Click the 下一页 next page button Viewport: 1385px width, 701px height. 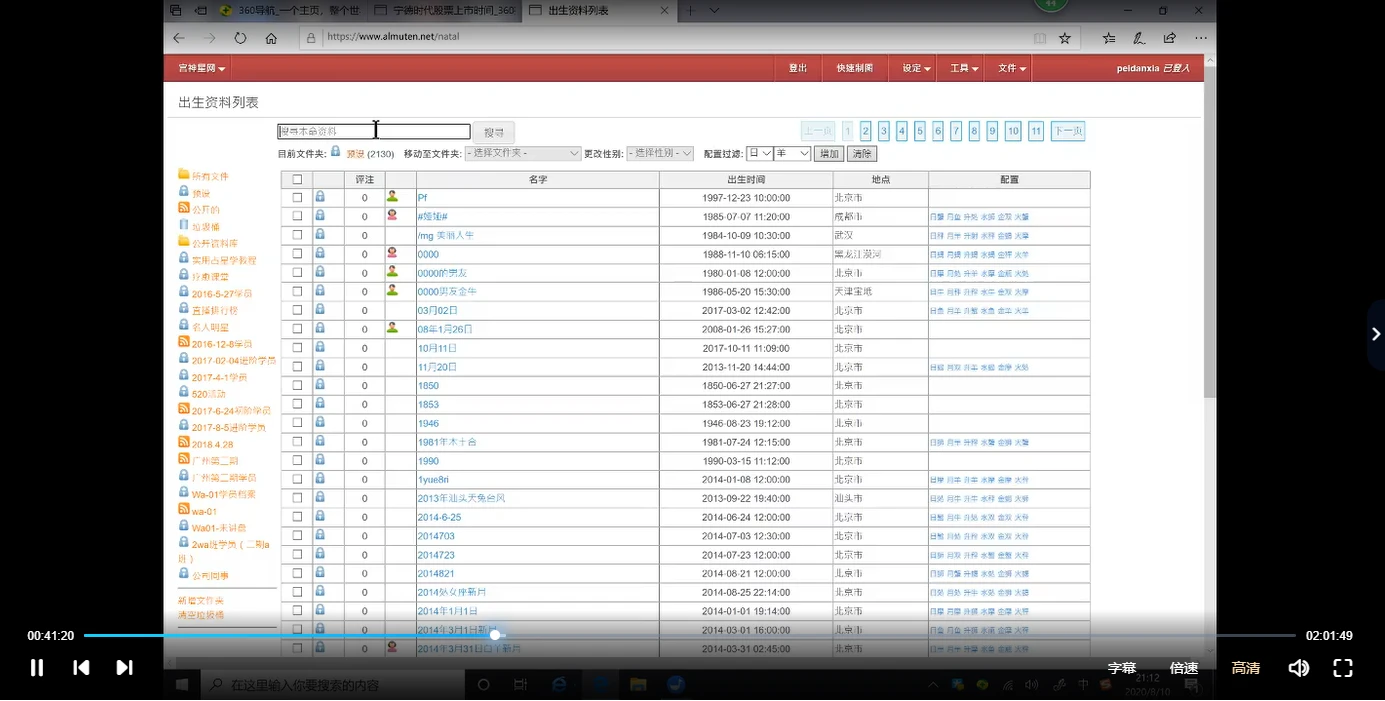point(1068,131)
